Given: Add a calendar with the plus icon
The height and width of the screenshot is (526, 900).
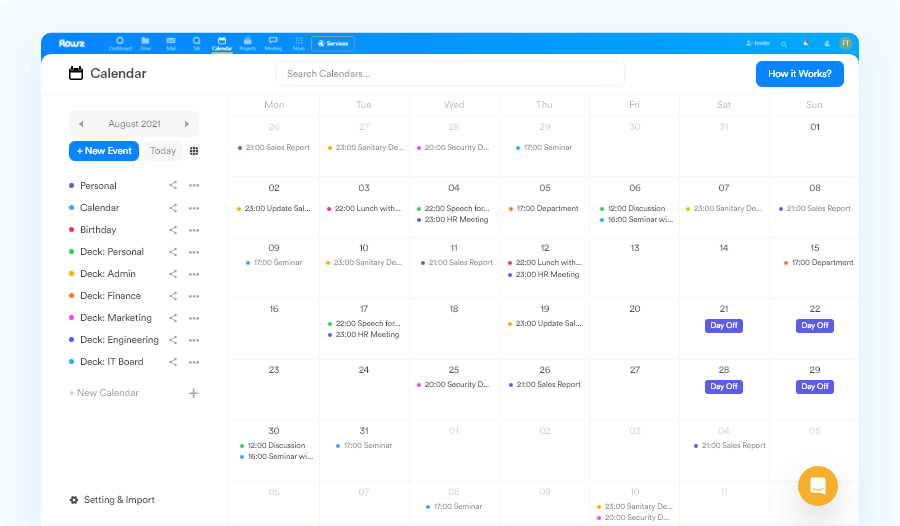Looking at the screenshot, I should 193,393.
